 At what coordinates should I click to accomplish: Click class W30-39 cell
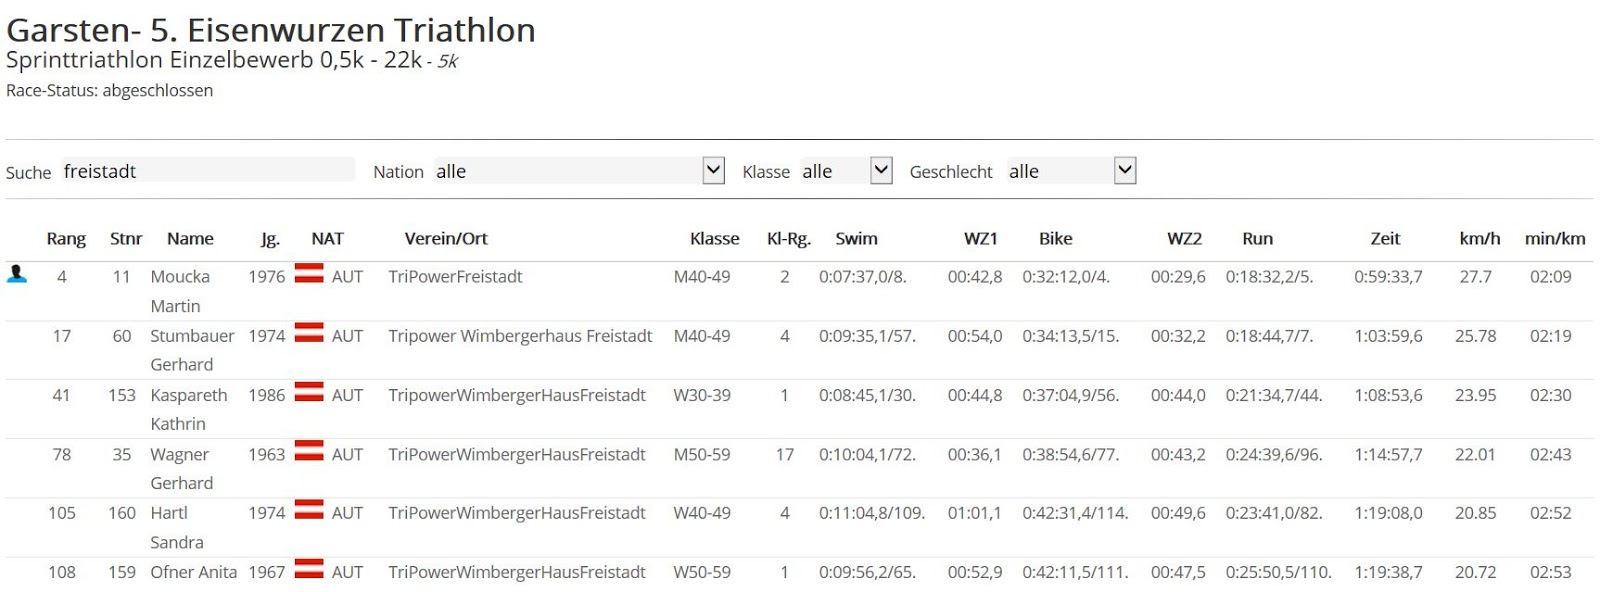tap(702, 395)
